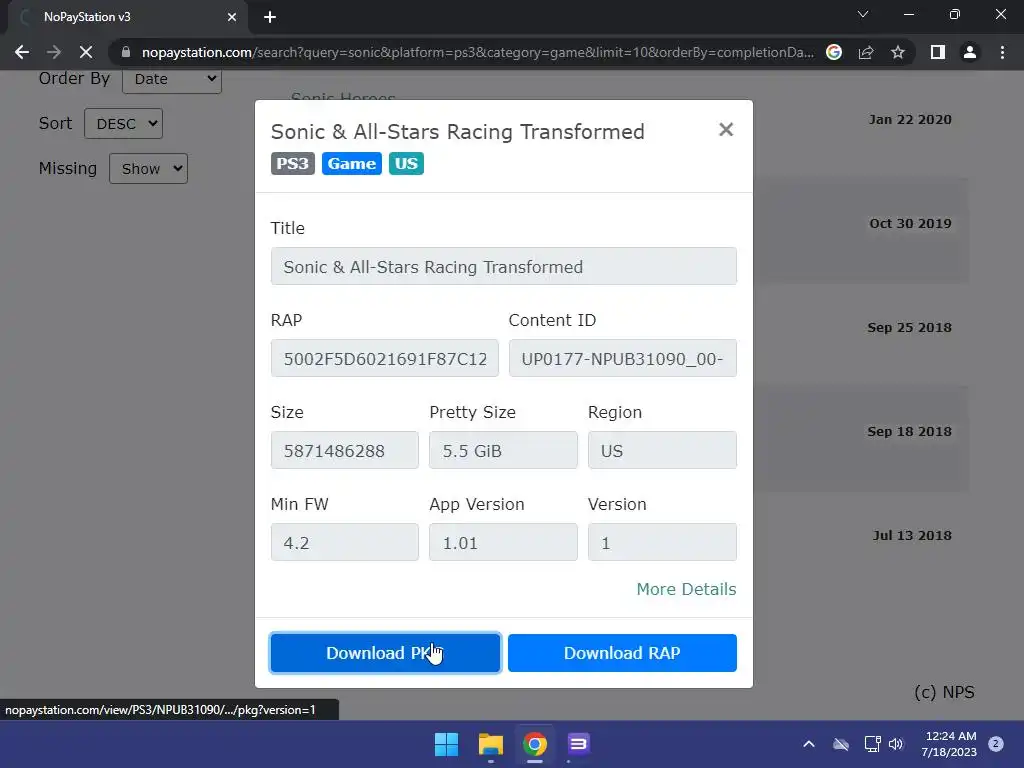Click the purple app icon in taskbar
The height and width of the screenshot is (768, 1024).
pos(578,744)
